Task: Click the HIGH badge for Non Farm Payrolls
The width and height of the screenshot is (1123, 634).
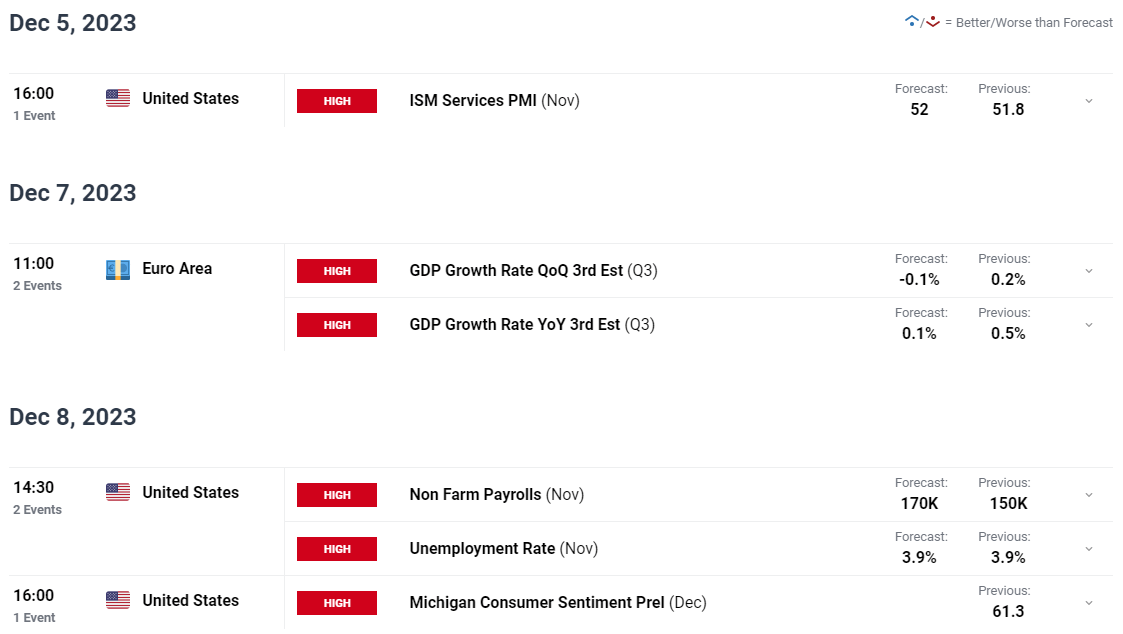Action: tap(337, 495)
